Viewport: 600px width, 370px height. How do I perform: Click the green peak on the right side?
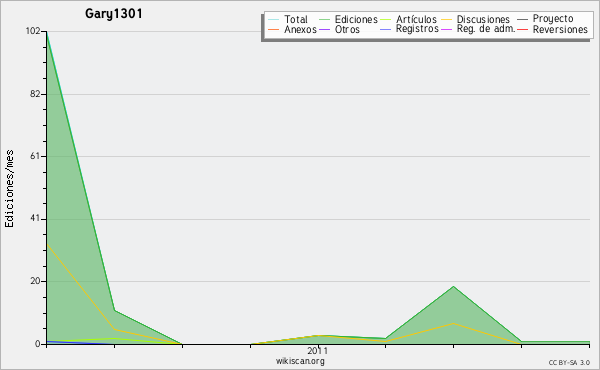[453, 286]
